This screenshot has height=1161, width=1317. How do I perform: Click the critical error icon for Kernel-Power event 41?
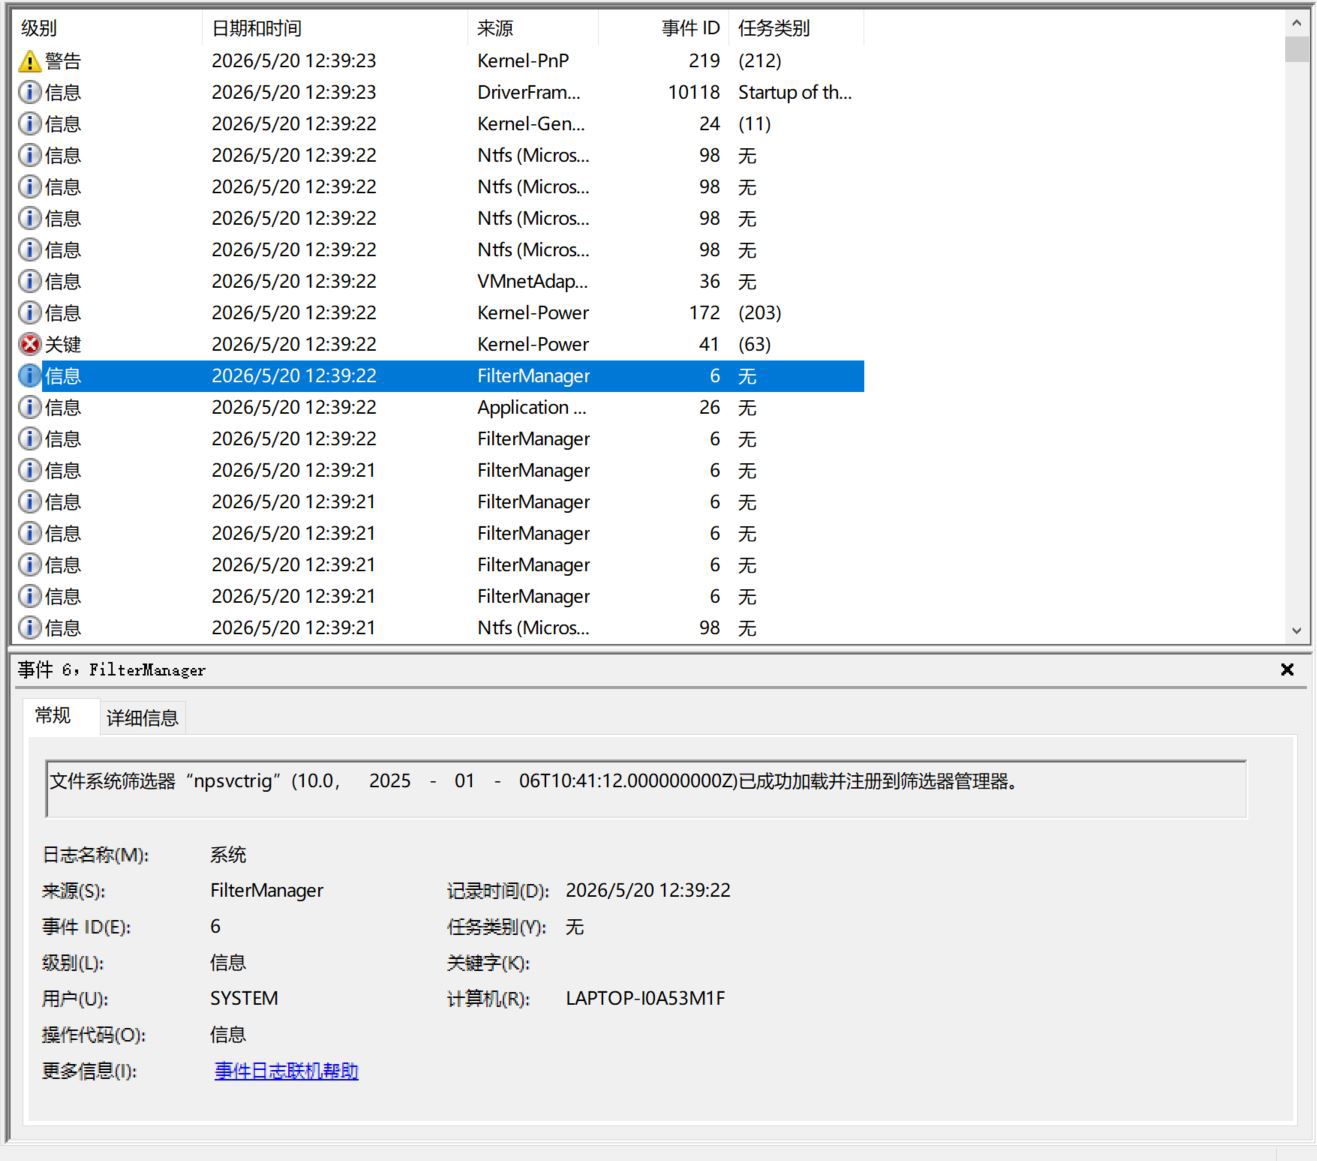[x=30, y=344]
